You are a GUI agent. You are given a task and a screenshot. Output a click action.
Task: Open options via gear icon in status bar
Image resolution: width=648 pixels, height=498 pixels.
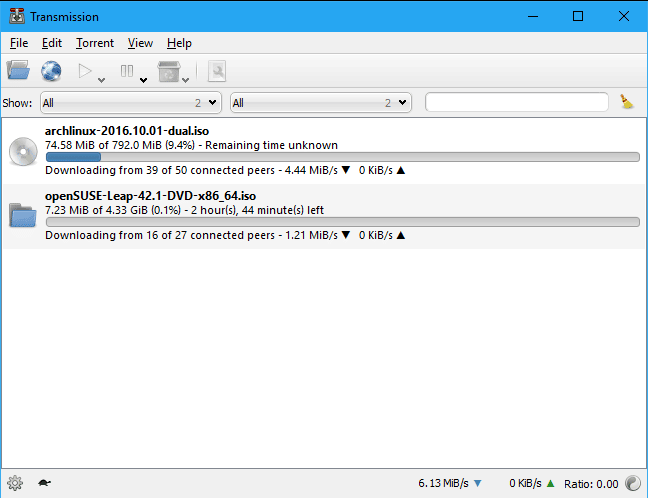[15, 483]
